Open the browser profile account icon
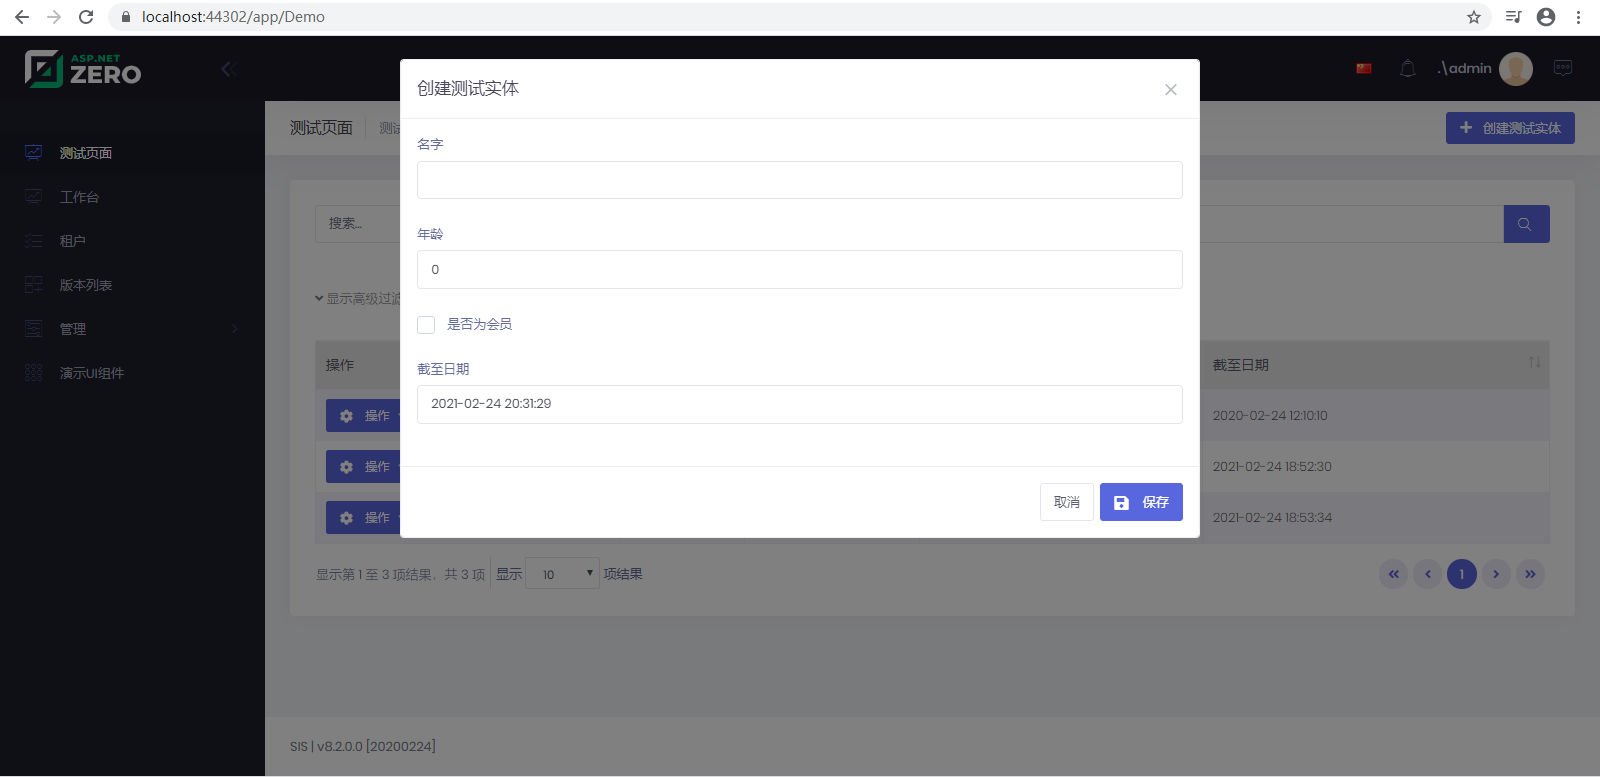This screenshot has height=777, width=1600. pyautogui.click(x=1546, y=17)
